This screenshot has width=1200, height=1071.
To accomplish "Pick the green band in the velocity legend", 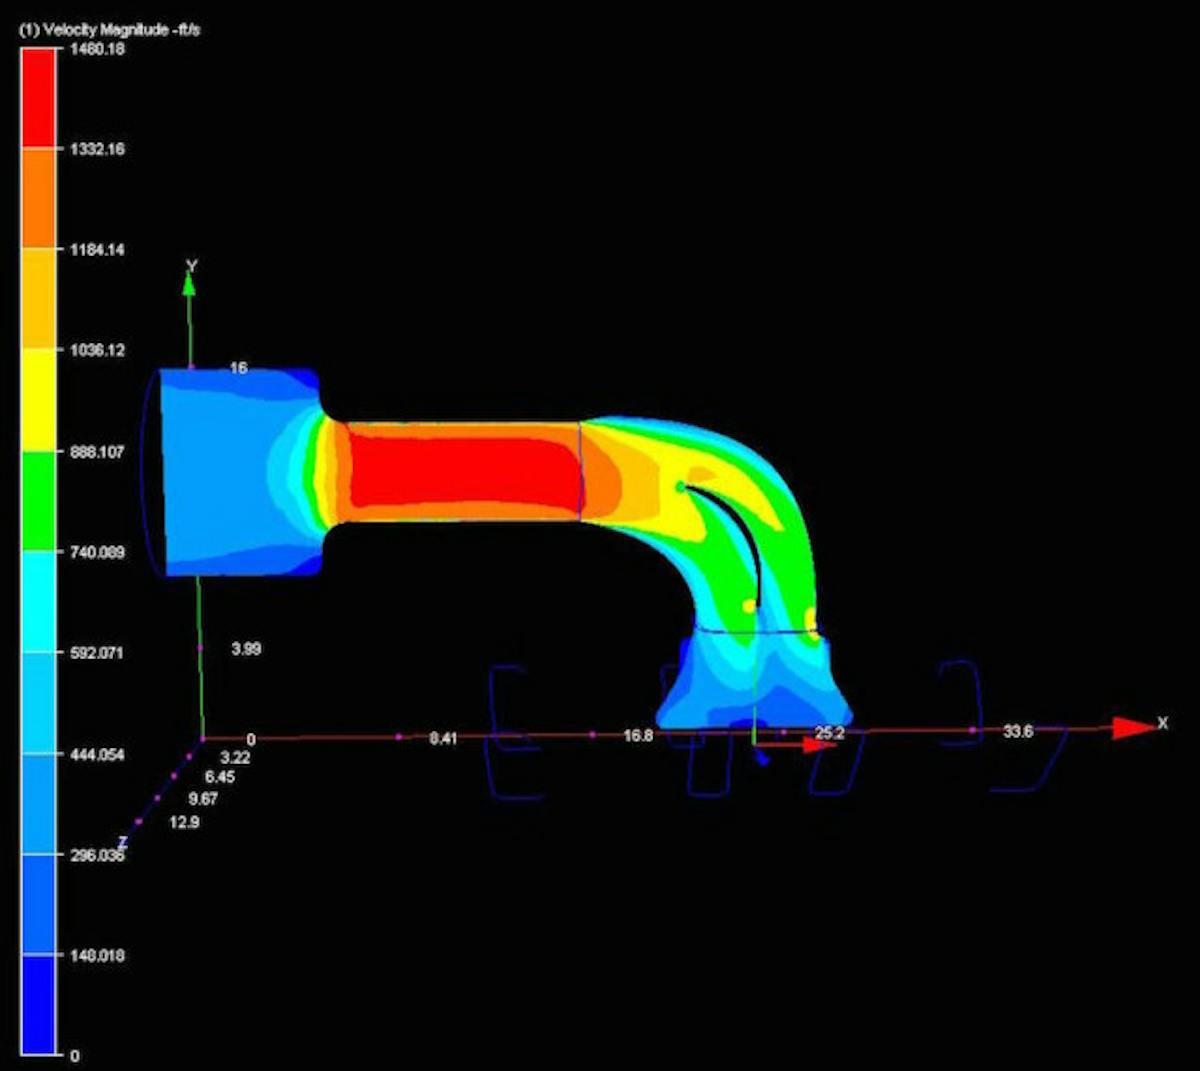I will click(39, 500).
